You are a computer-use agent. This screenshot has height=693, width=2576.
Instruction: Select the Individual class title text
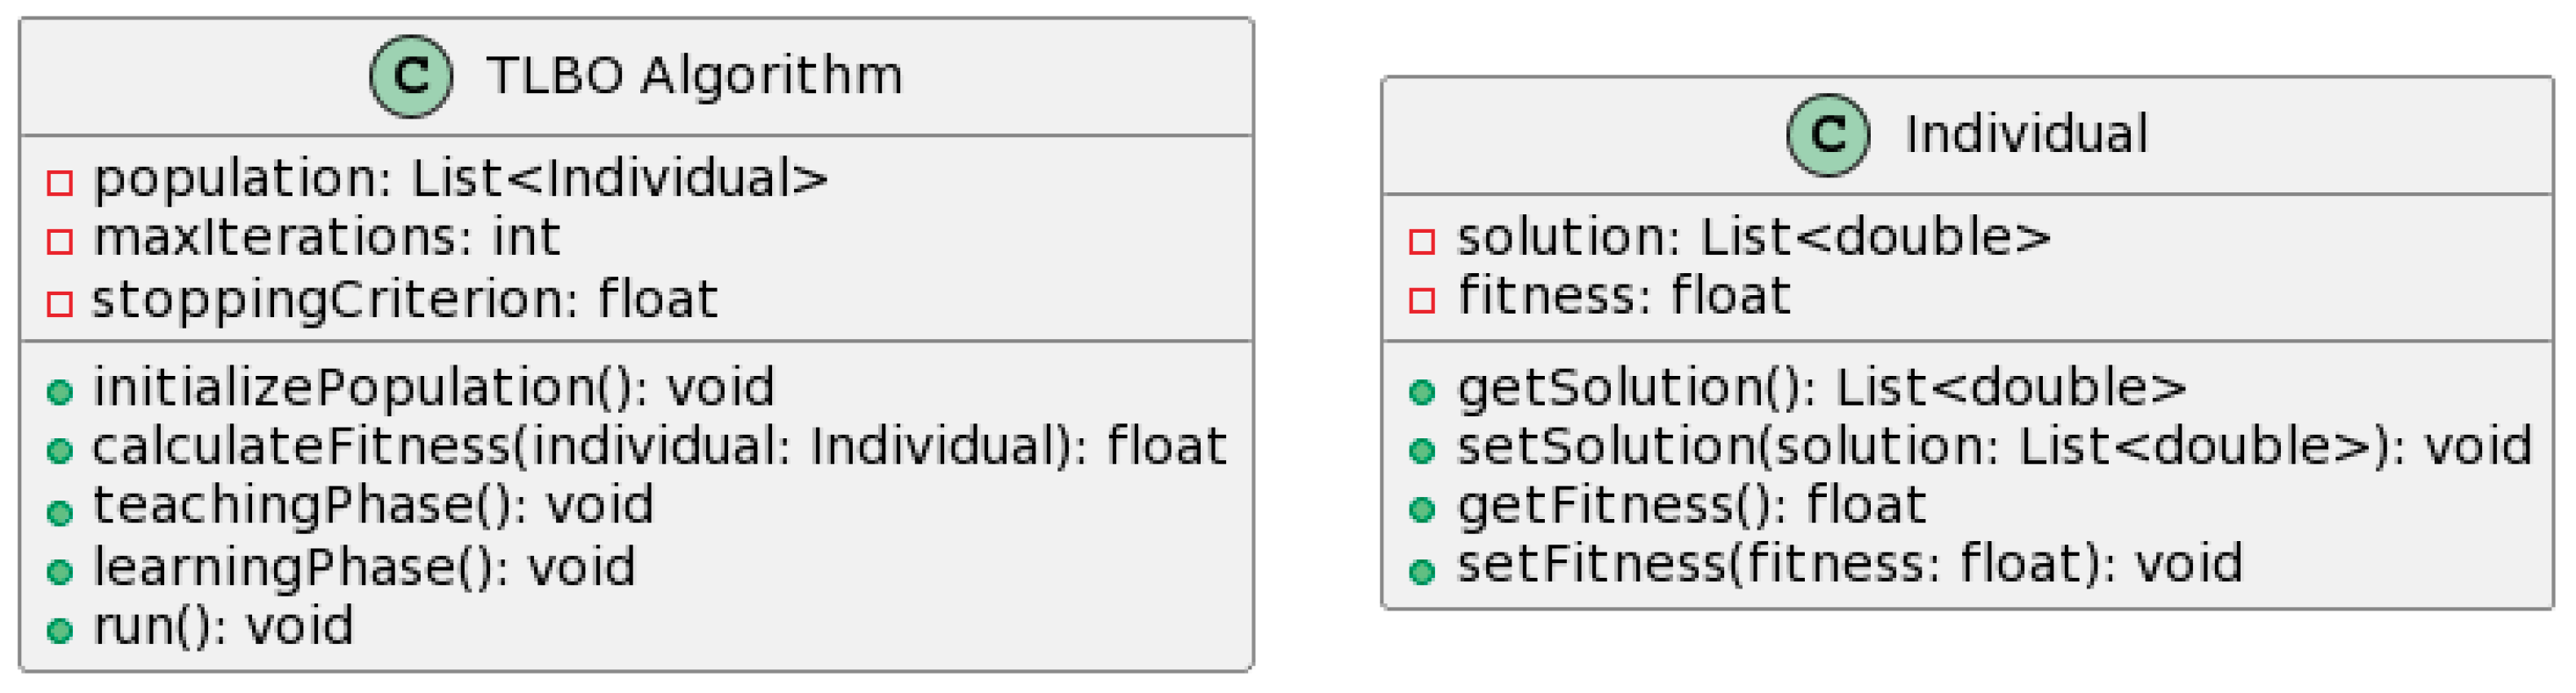2026,135
